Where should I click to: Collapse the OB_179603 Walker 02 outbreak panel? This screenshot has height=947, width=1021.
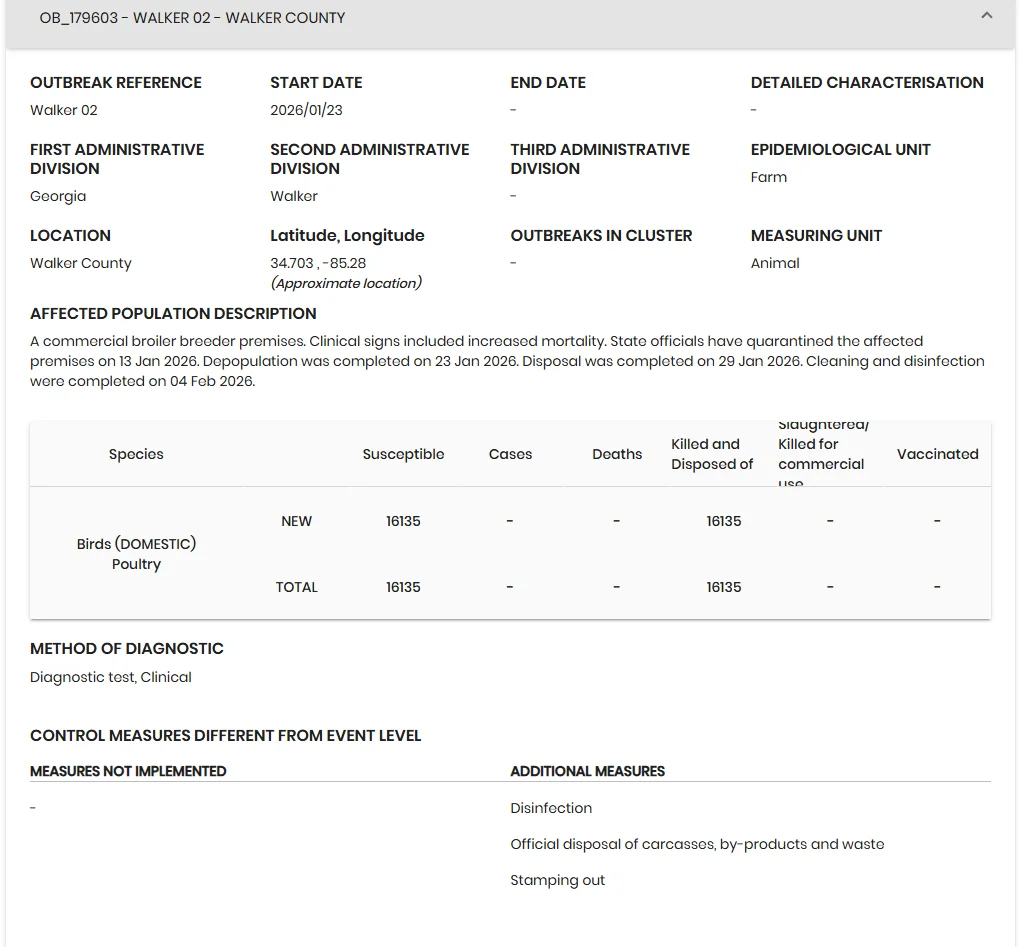(986, 16)
